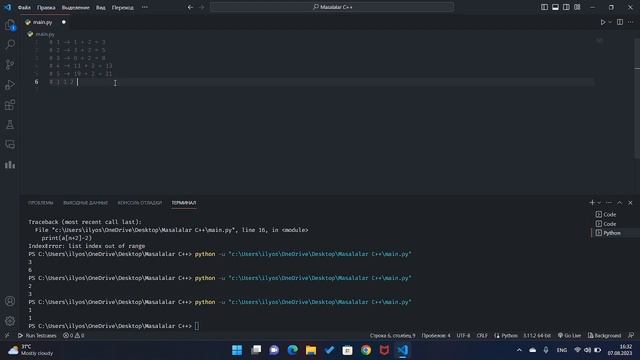Pick interpreter 3.11.2 64-bit

click(537, 336)
